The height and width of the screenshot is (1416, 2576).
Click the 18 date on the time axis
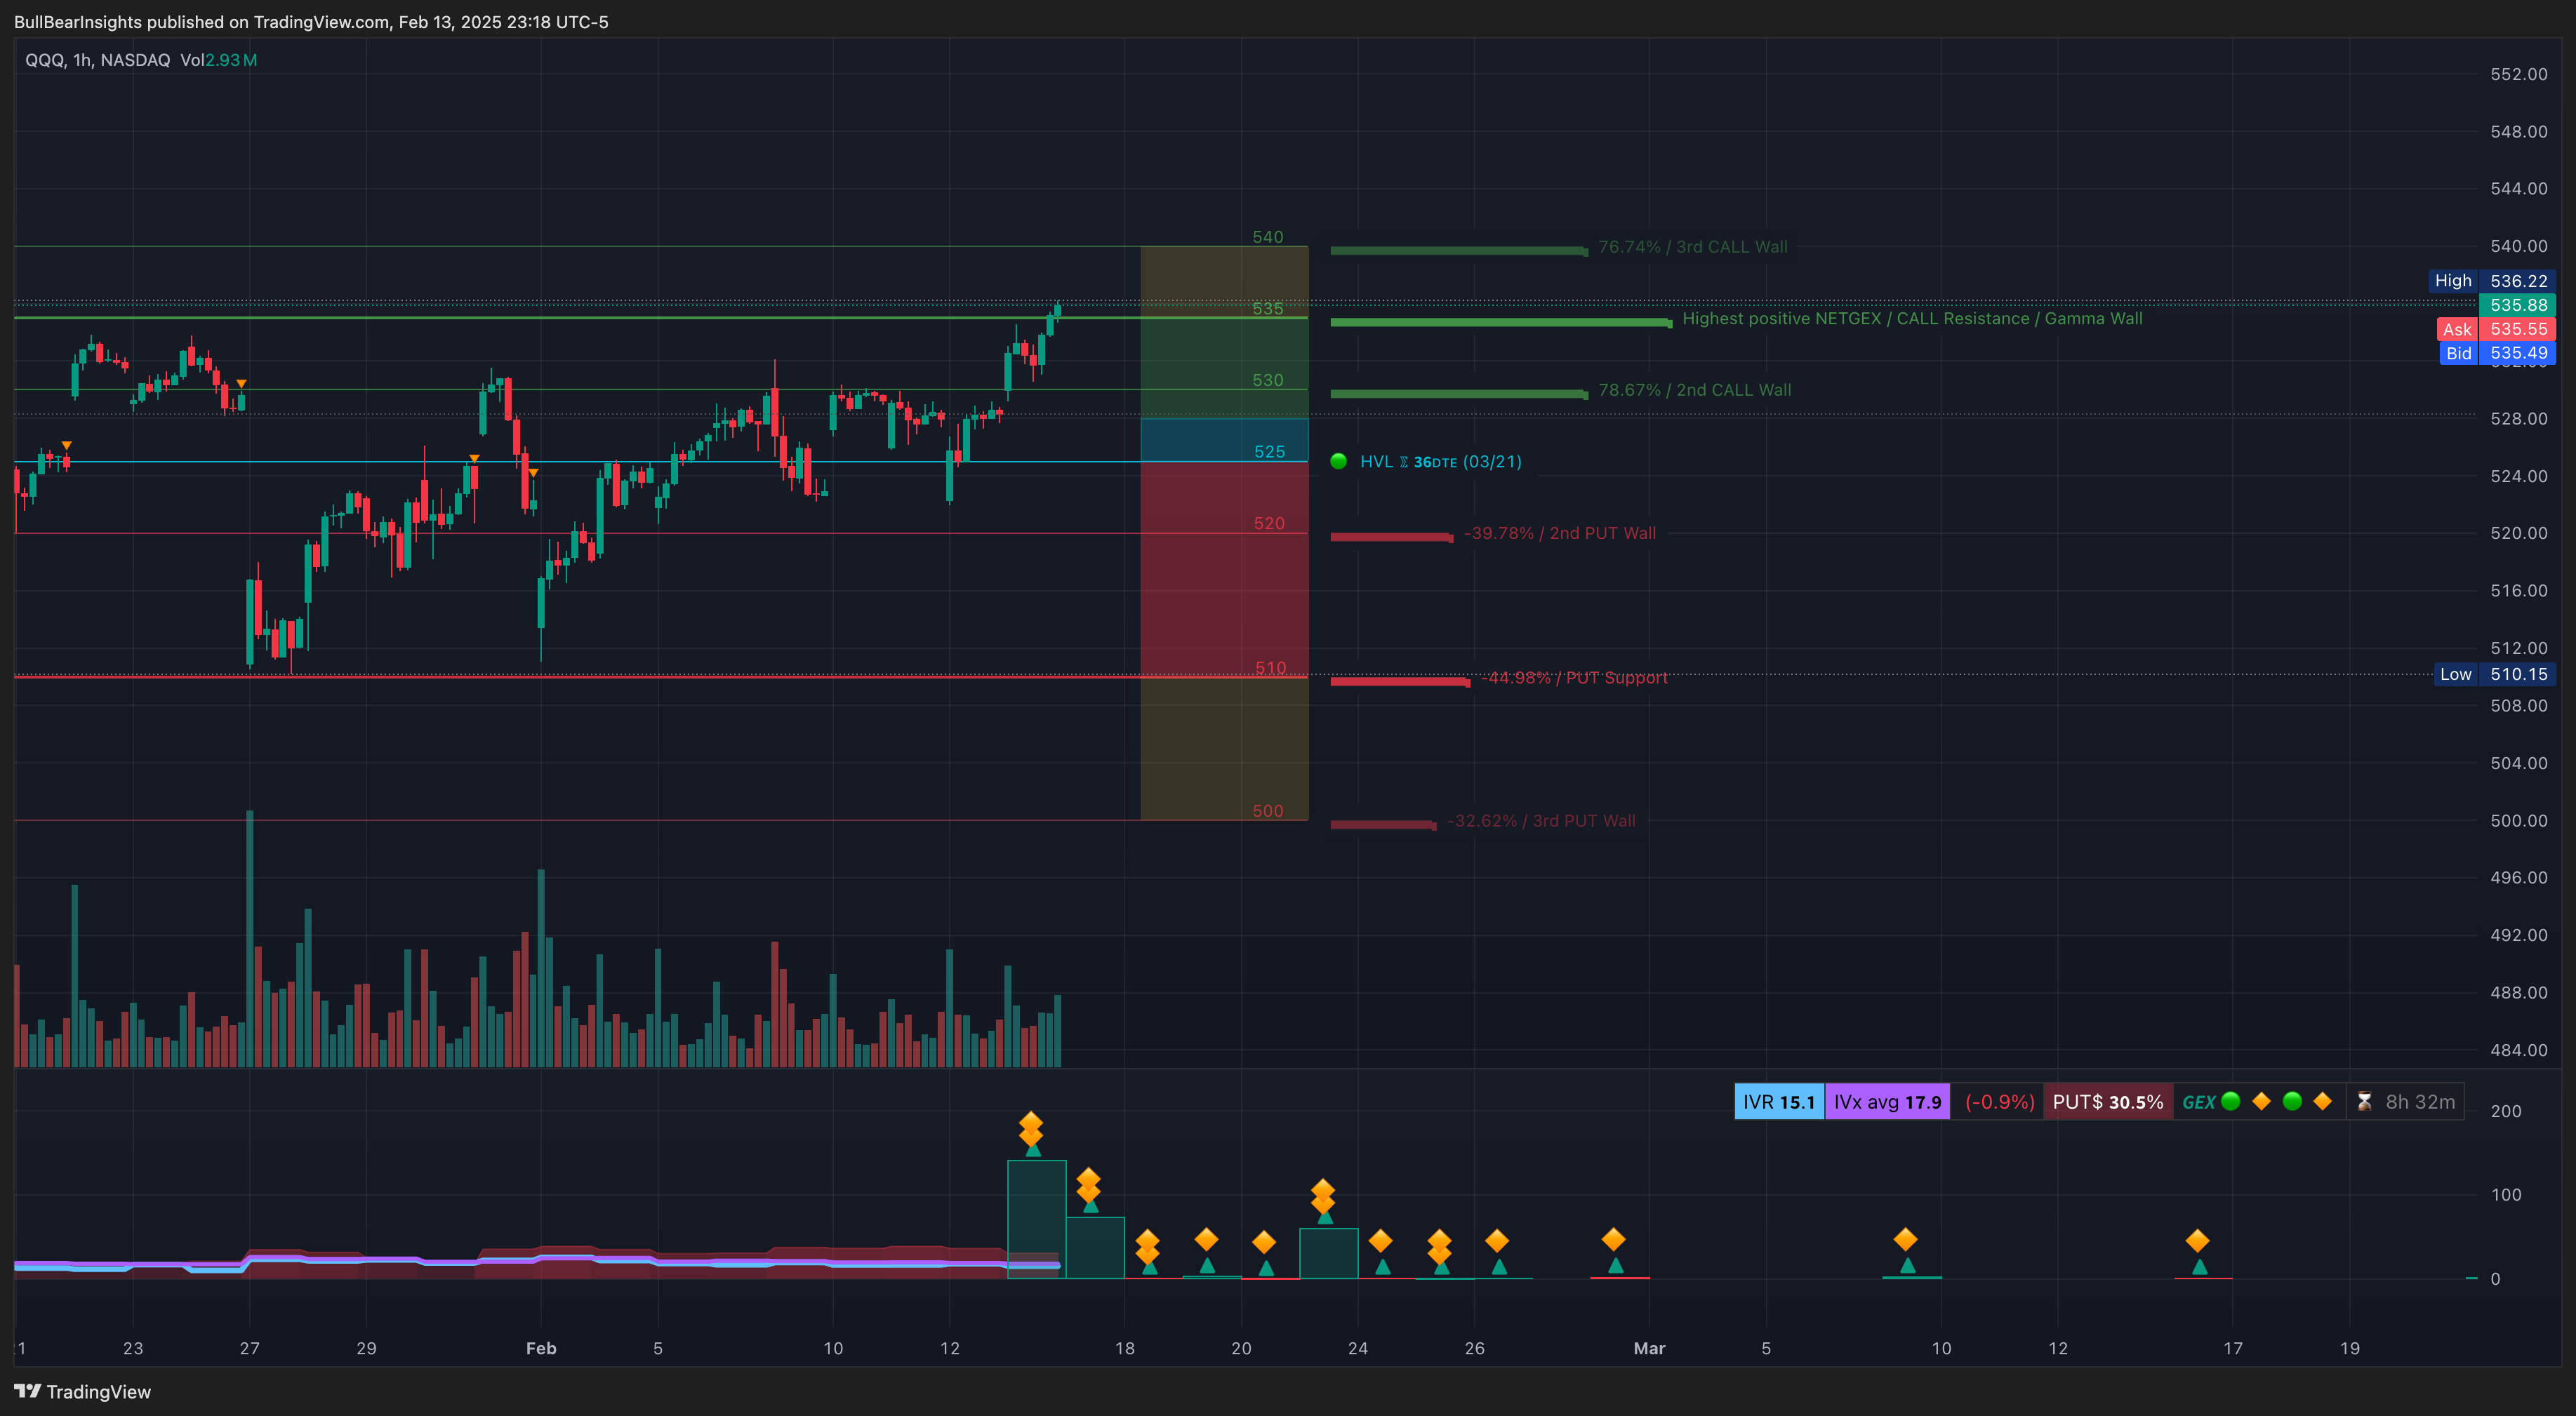tap(1124, 1348)
